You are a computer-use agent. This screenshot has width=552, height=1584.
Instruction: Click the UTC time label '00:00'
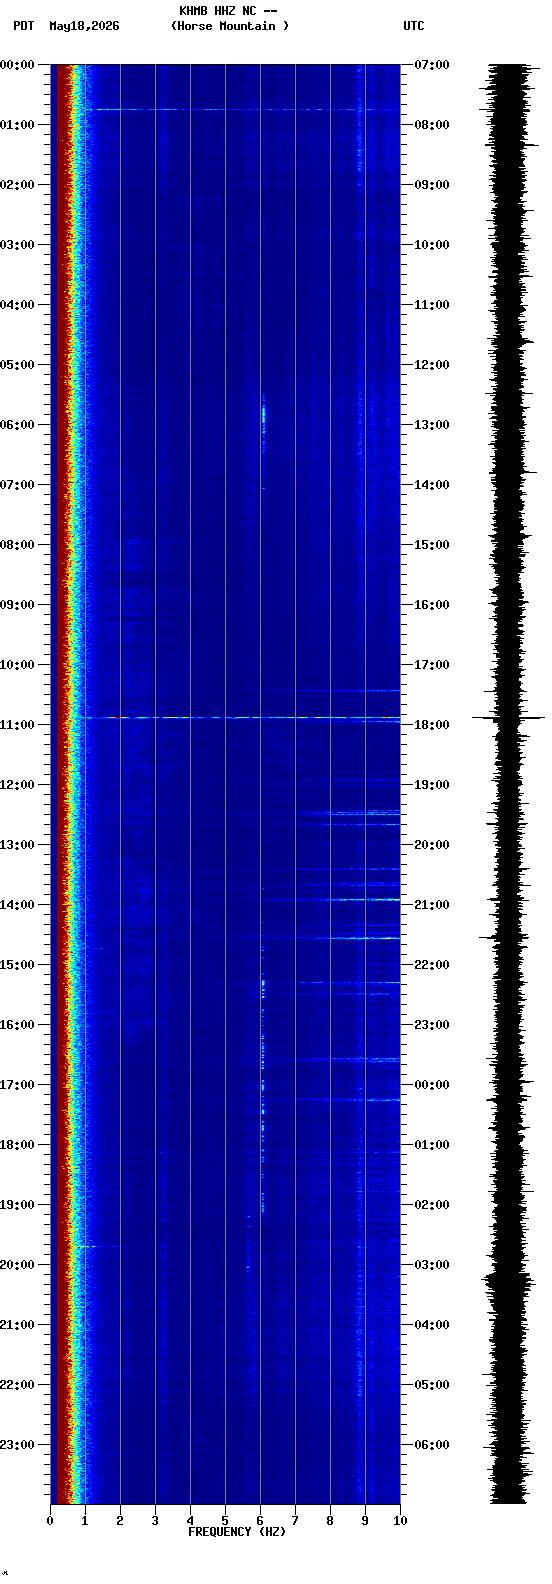click(x=432, y=1085)
